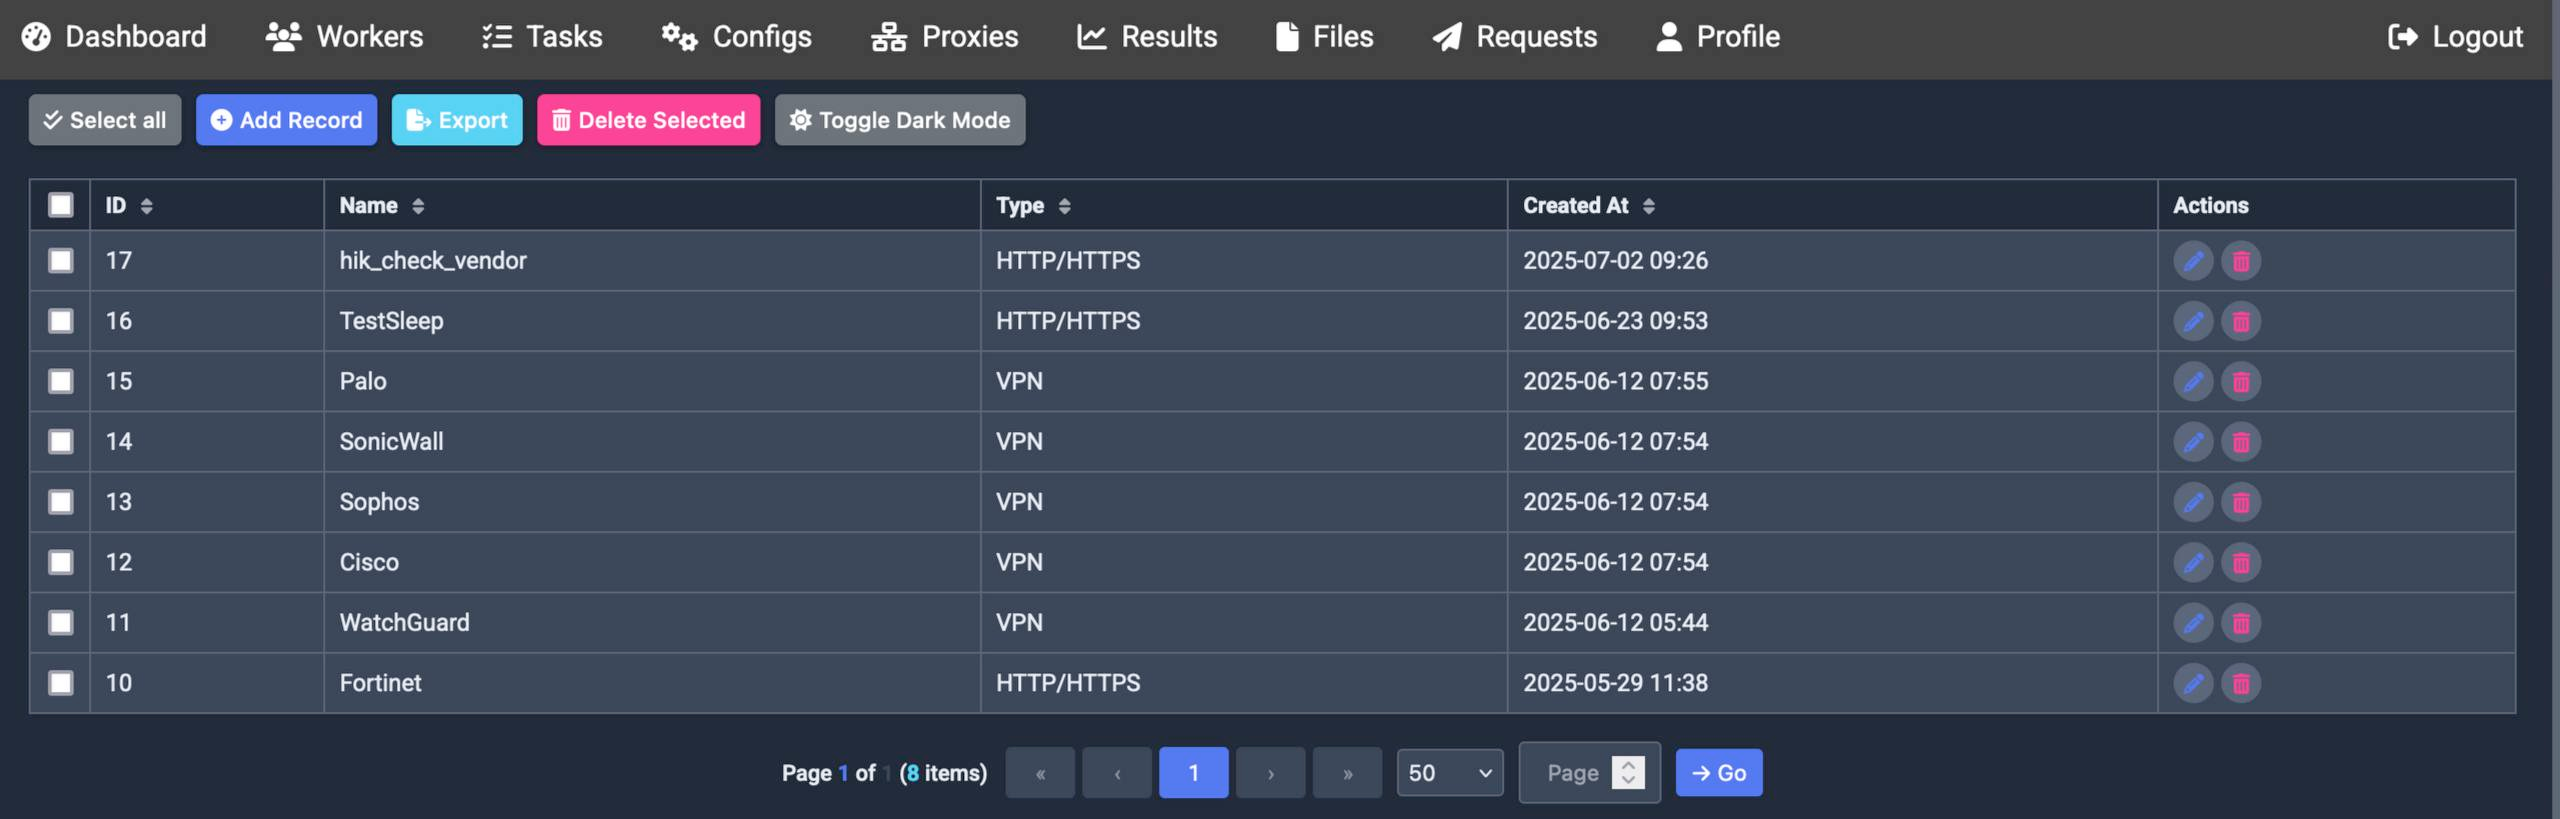The image size is (2560, 819).
Task: Edit the WatchGuard record
Action: 2192,623
